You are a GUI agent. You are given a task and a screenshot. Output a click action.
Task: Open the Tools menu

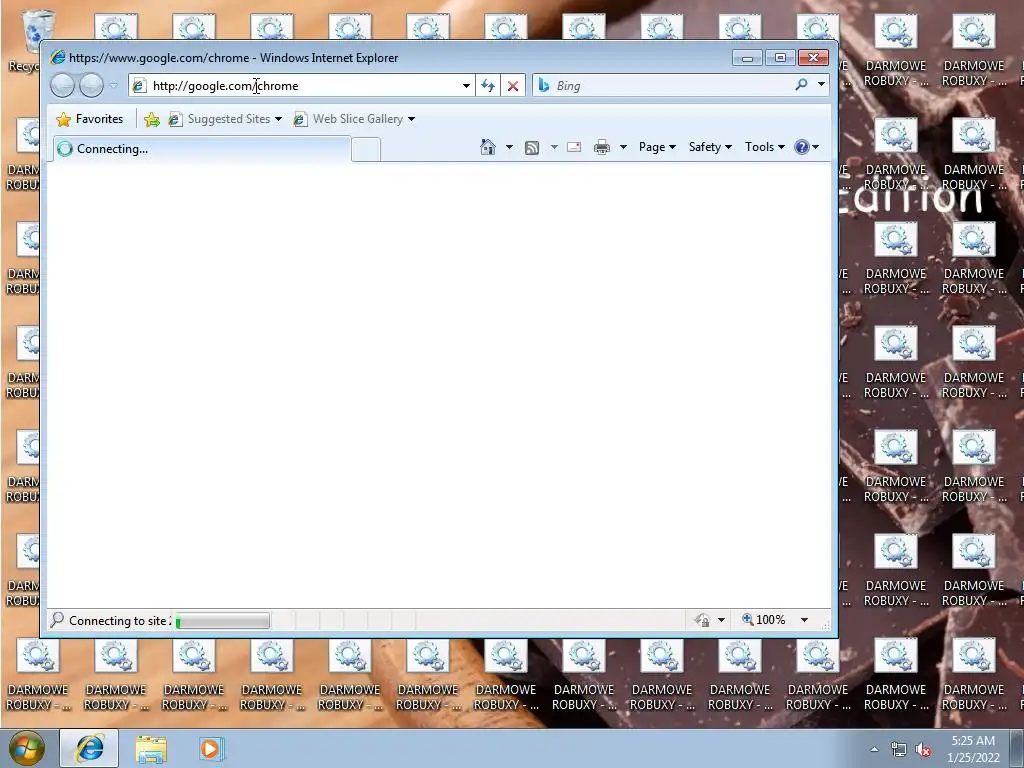tap(765, 147)
